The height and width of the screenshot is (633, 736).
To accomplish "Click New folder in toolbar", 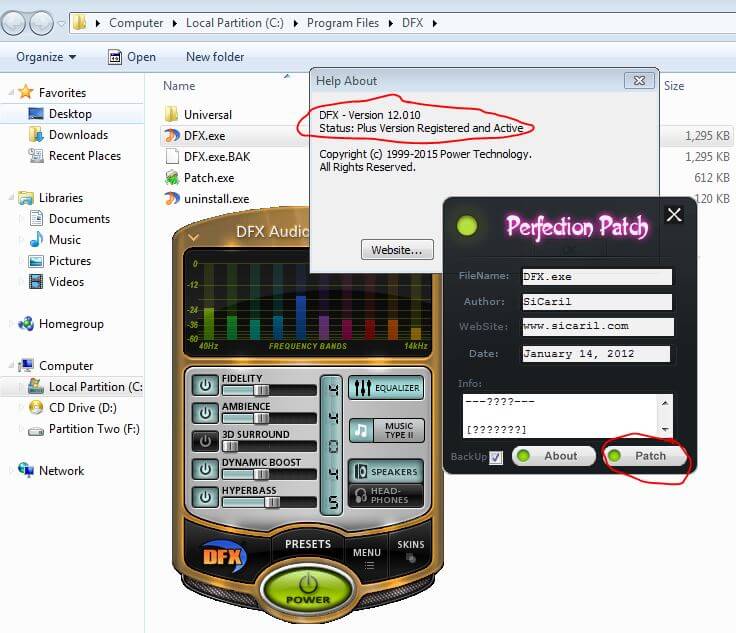I will coord(215,57).
